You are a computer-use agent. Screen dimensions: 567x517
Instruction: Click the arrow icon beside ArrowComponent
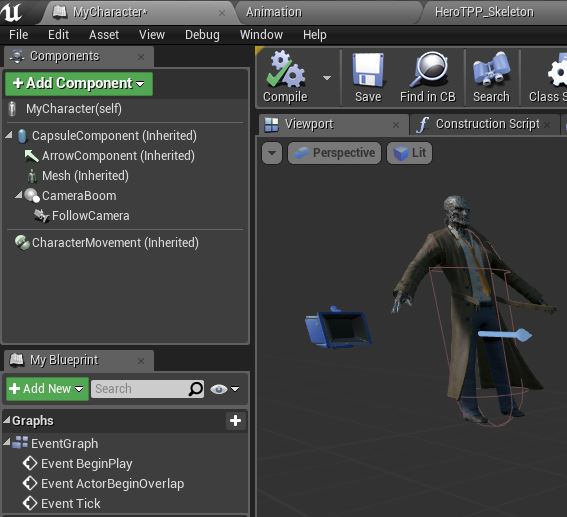(31, 156)
